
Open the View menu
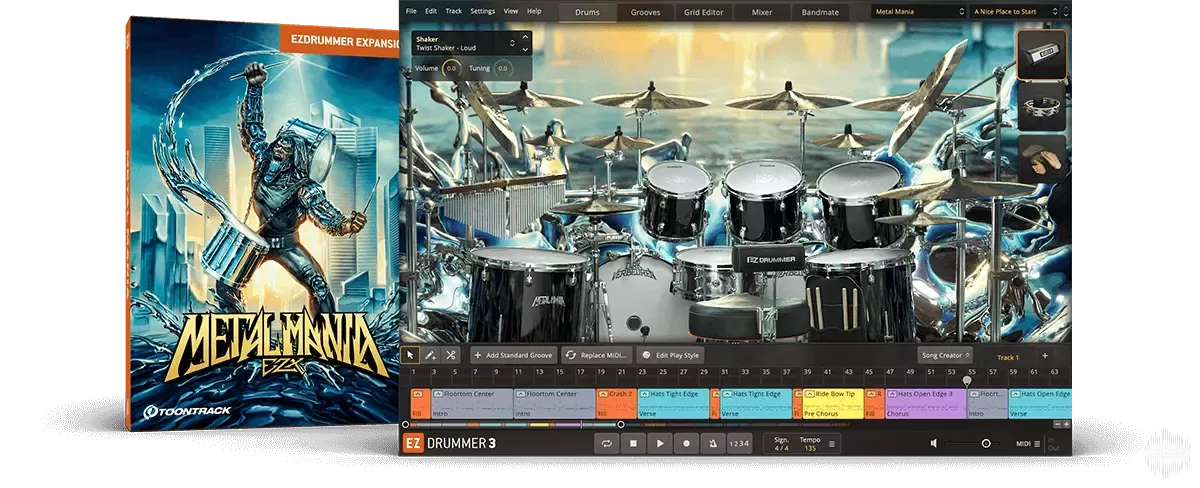511,11
